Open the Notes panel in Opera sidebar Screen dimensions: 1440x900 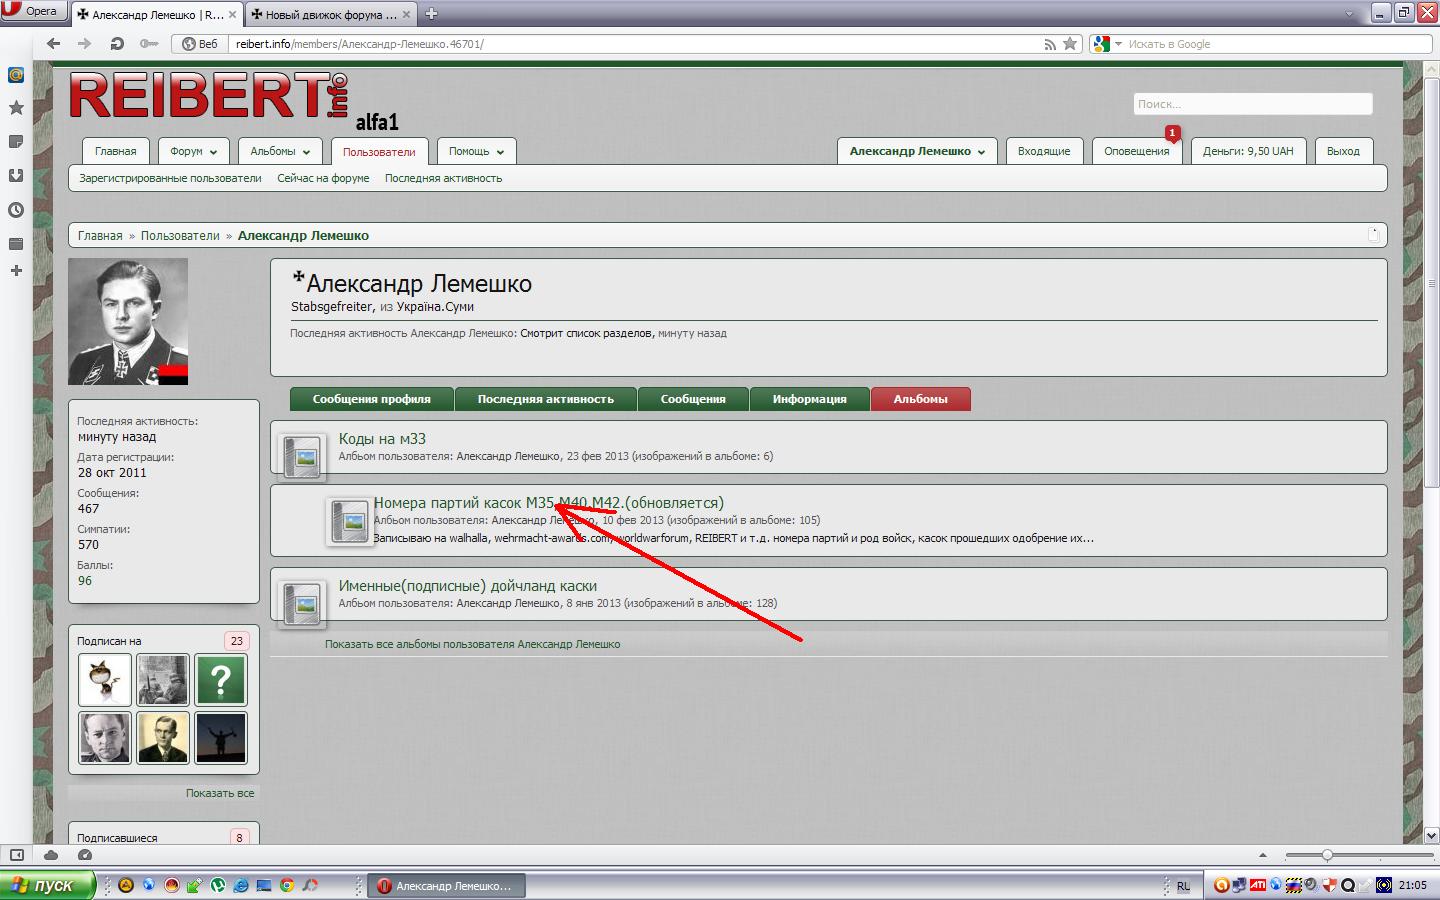click(x=16, y=142)
